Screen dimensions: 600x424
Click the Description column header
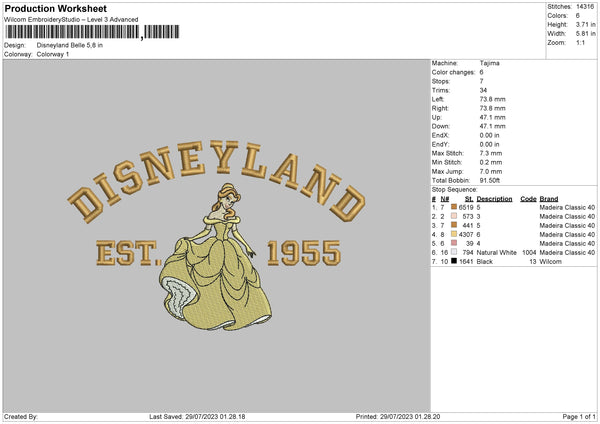(x=494, y=198)
